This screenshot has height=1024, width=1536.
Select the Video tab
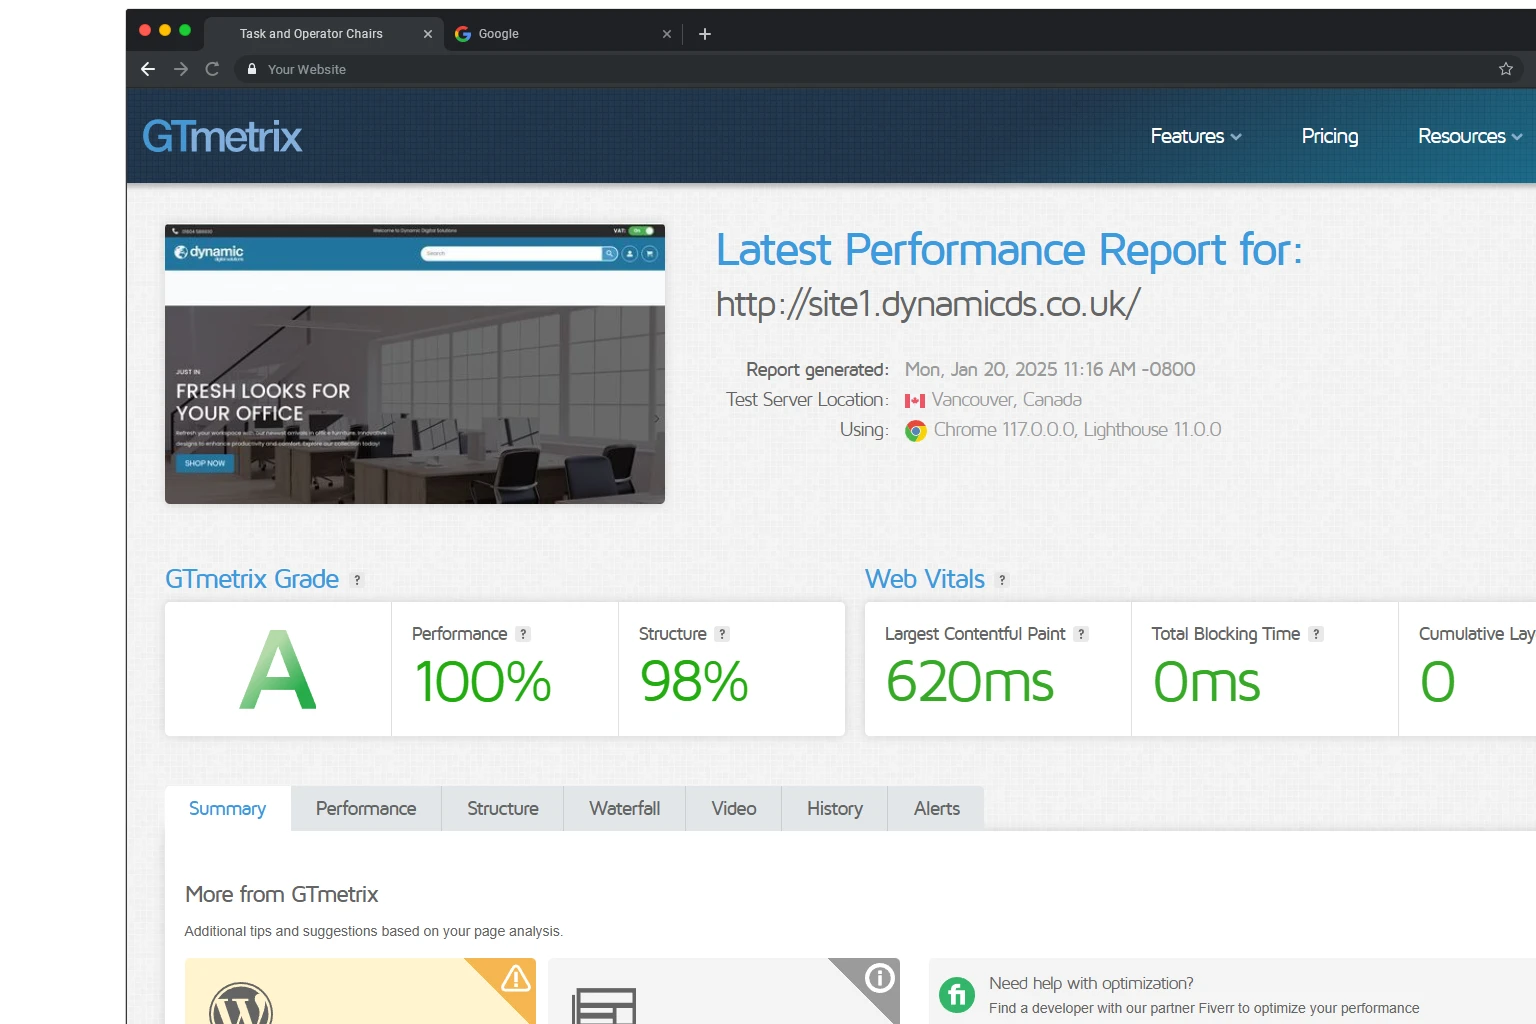[734, 809]
